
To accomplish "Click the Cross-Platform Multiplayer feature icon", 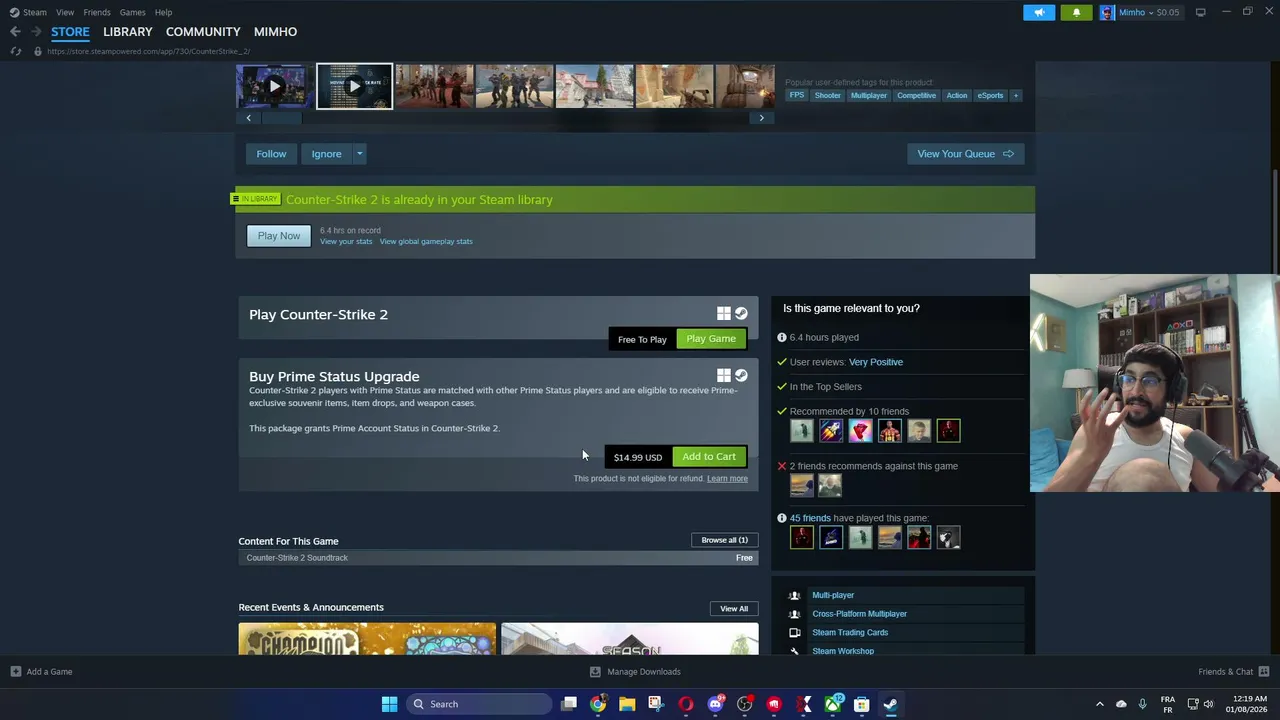I will click(795, 614).
